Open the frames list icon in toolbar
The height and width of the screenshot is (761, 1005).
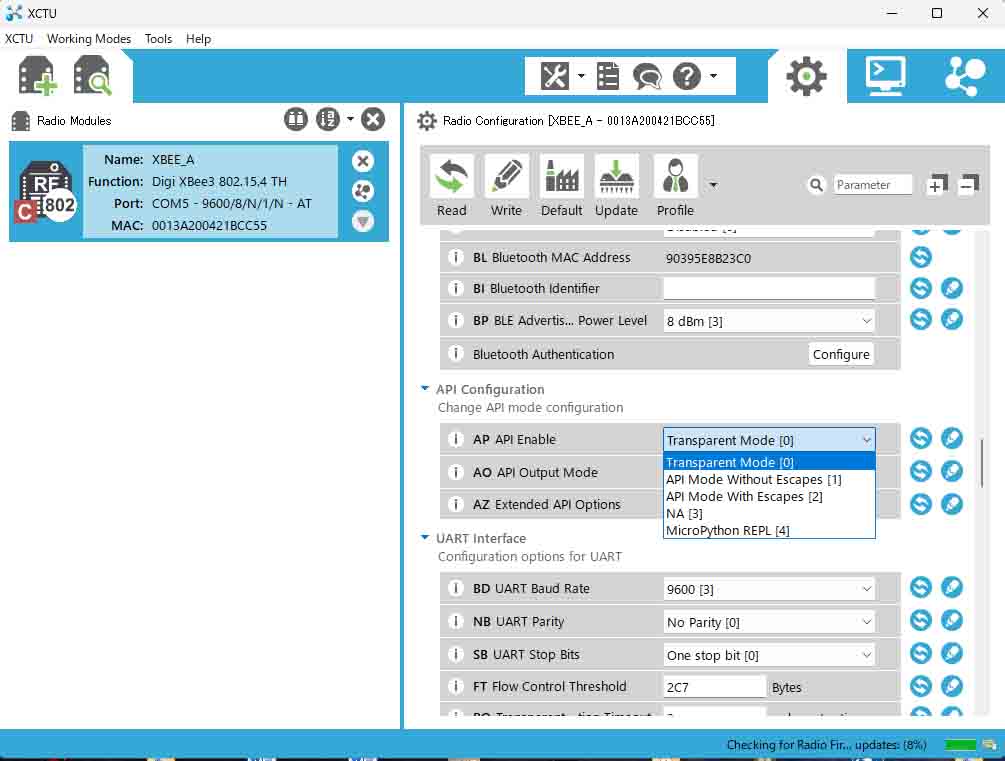(608, 76)
